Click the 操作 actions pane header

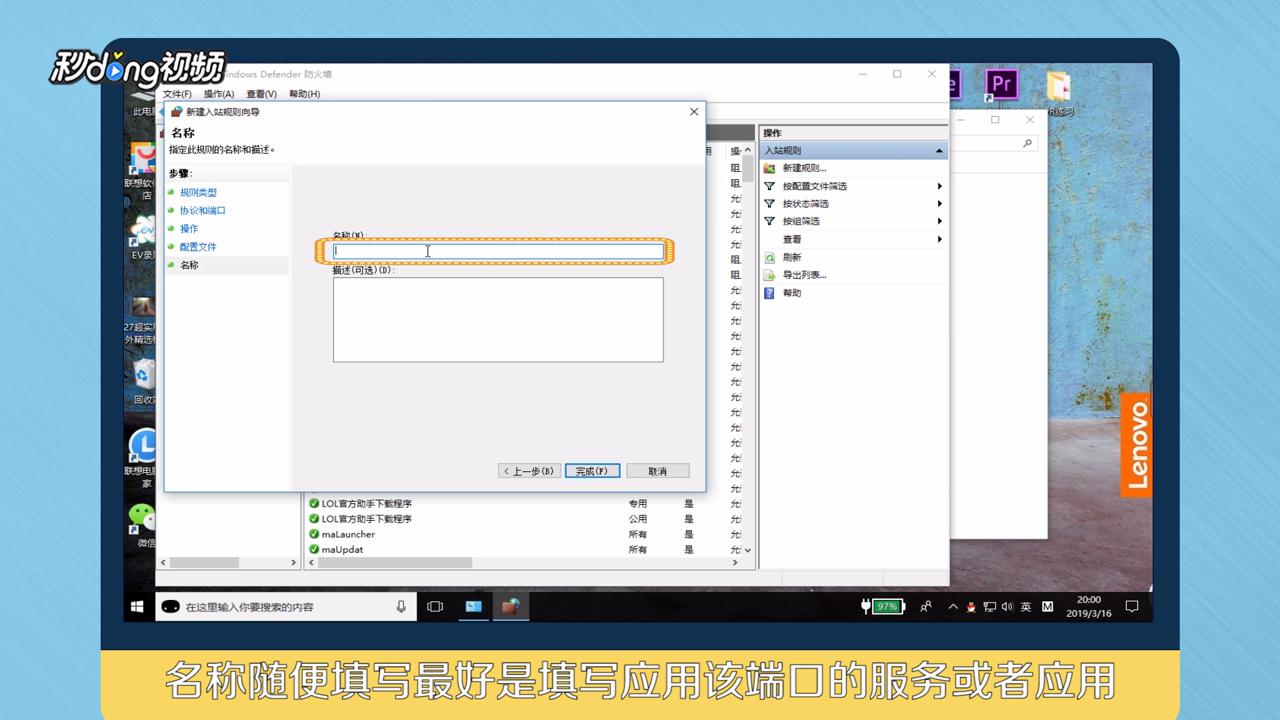click(853, 133)
